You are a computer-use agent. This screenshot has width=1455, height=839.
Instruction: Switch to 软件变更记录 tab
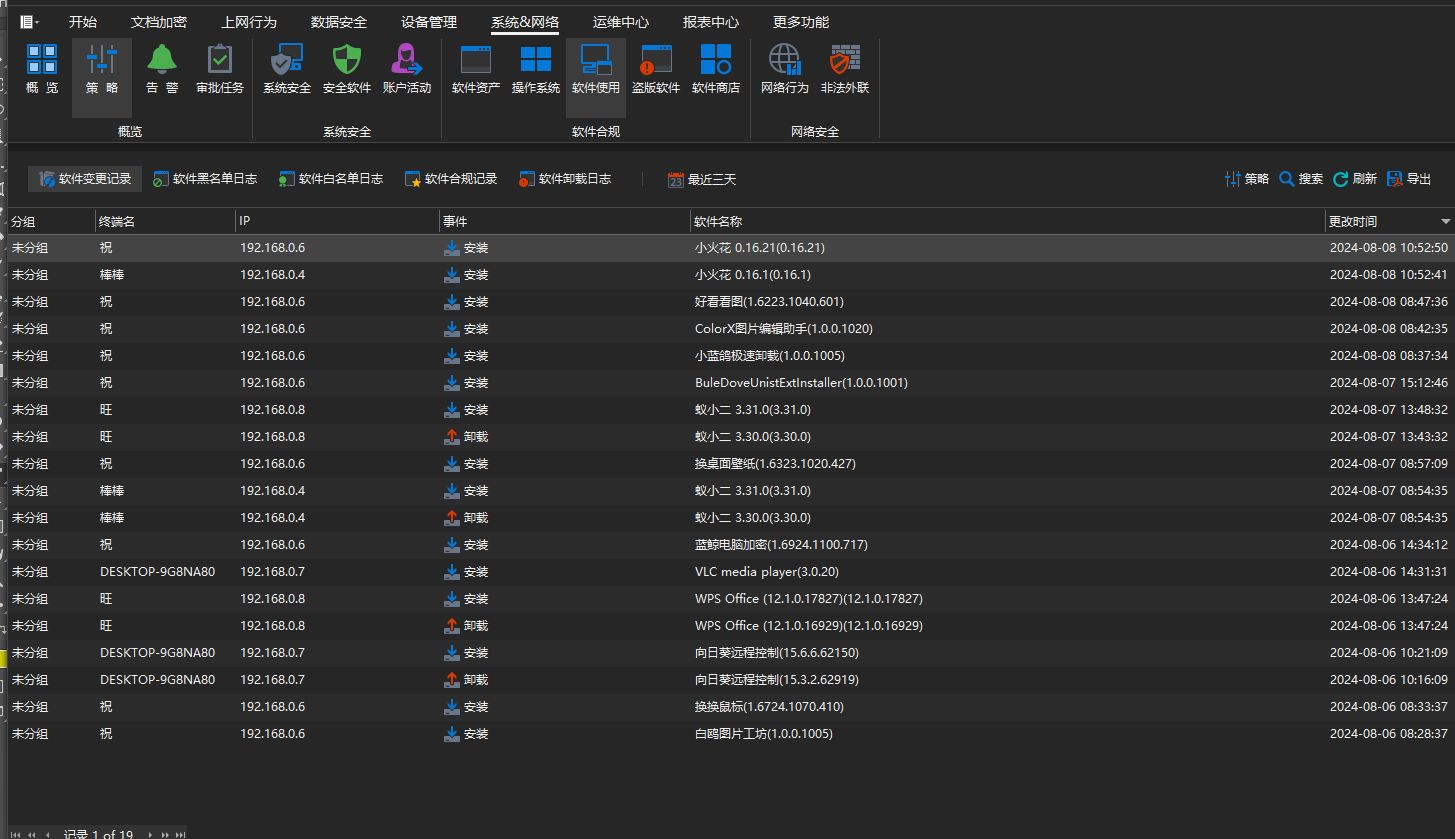(85, 179)
